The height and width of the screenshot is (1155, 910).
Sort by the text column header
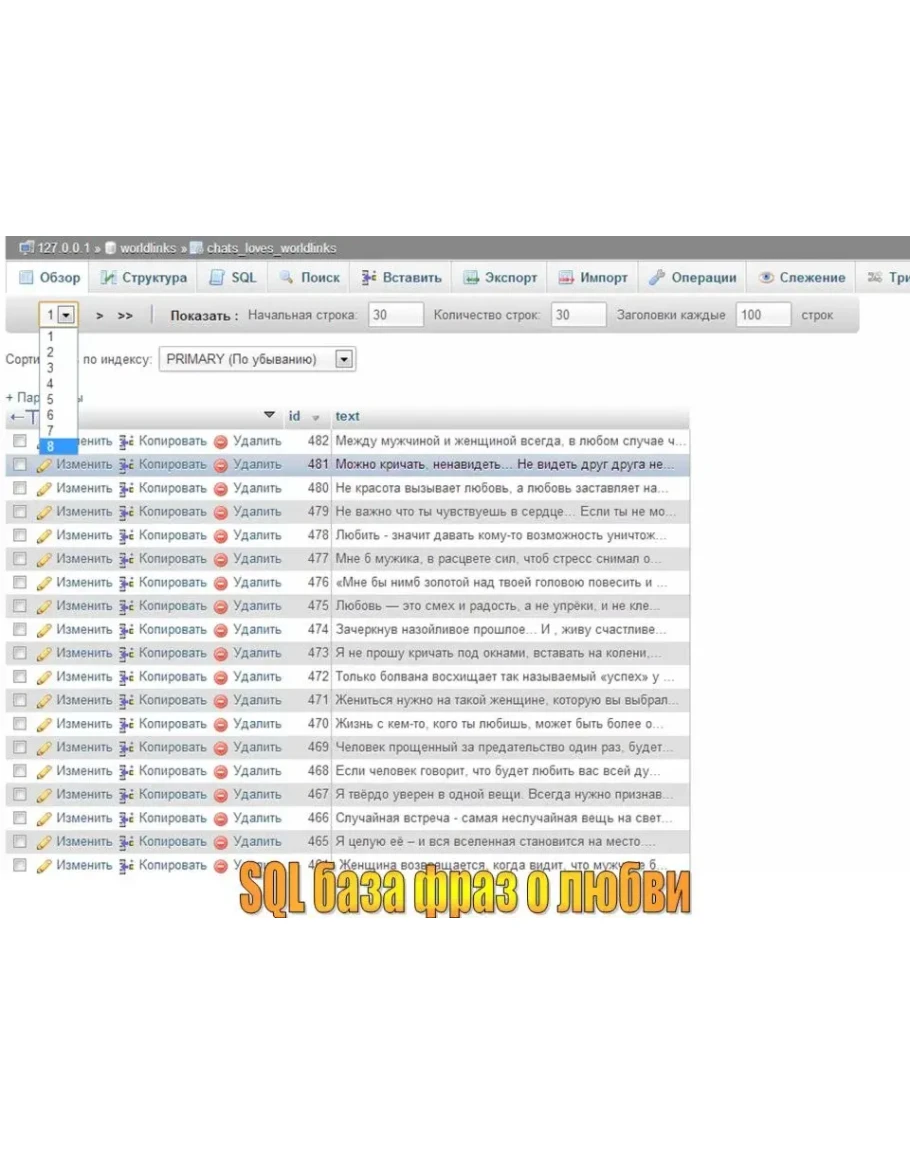[x=348, y=416]
